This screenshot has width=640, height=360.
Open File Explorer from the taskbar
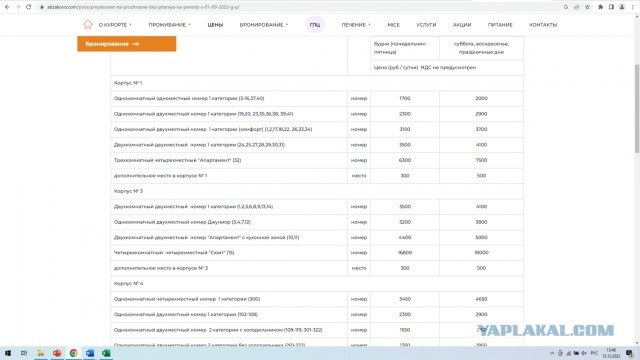(x=41, y=353)
